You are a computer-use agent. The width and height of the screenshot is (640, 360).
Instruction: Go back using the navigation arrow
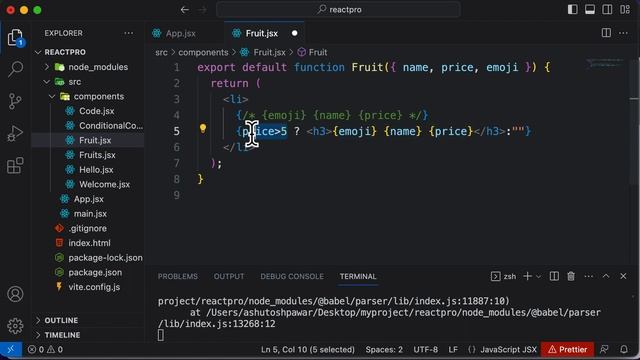[184, 9]
